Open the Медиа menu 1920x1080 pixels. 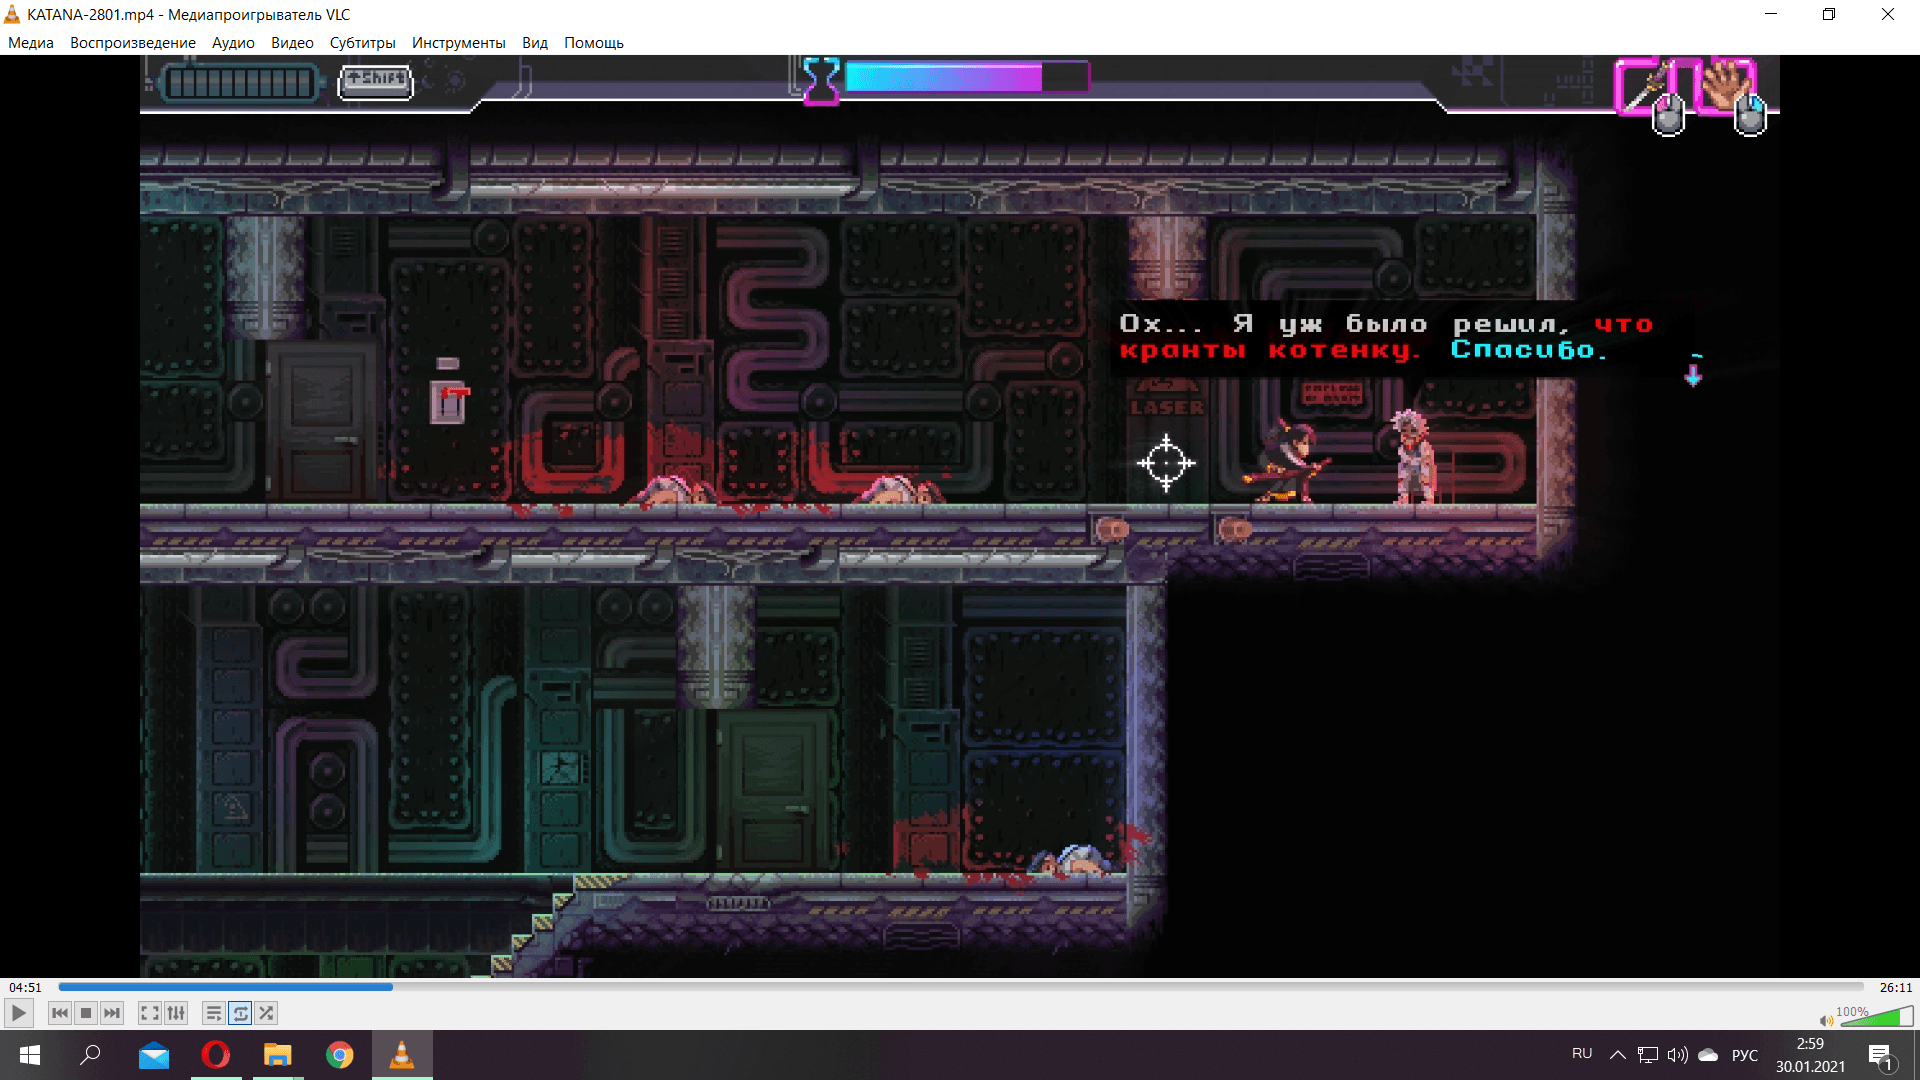point(31,43)
